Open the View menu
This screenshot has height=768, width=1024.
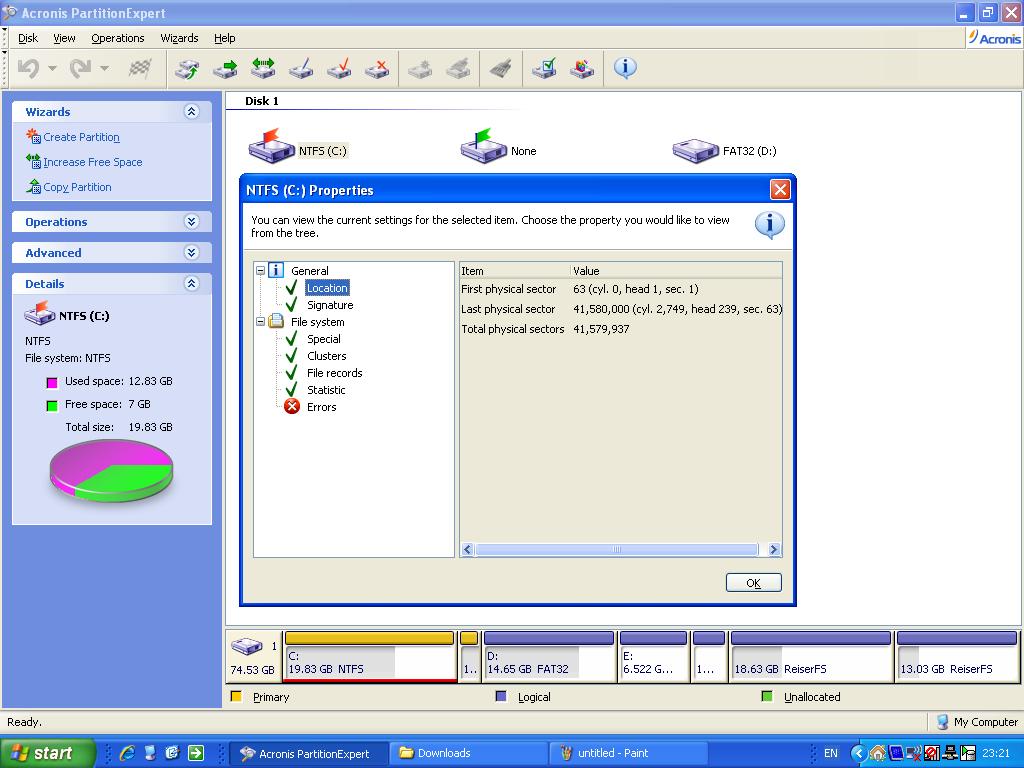(64, 38)
